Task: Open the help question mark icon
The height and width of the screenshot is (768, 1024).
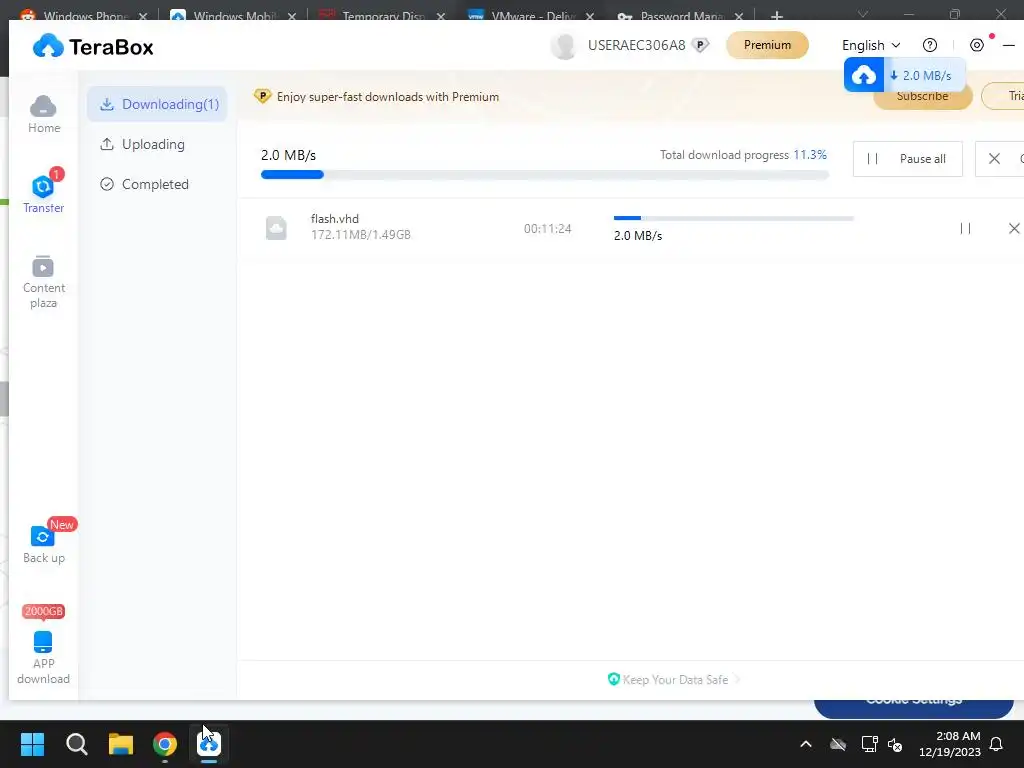Action: tap(930, 45)
